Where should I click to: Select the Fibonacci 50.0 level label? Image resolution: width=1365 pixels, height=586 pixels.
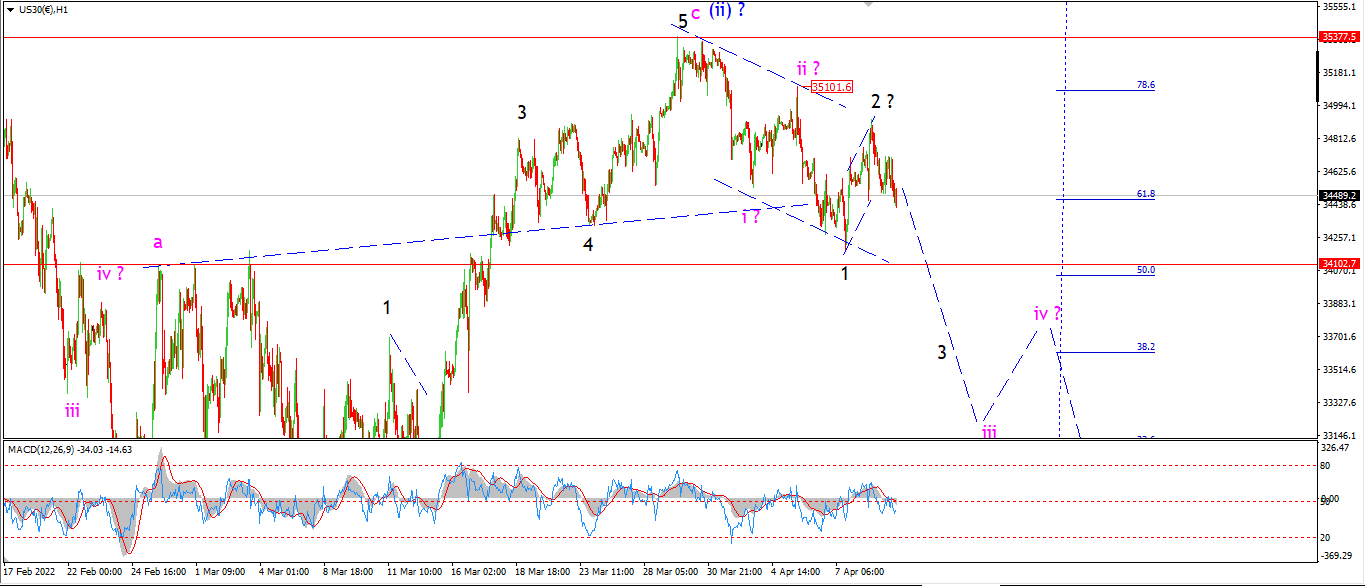pyautogui.click(x=1146, y=270)
